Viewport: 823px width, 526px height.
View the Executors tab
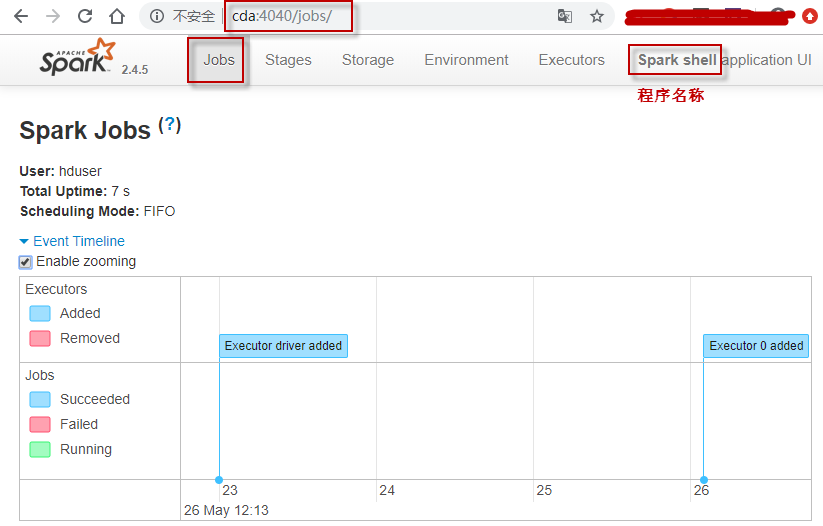pyautogui.click(x=571, y=60)
